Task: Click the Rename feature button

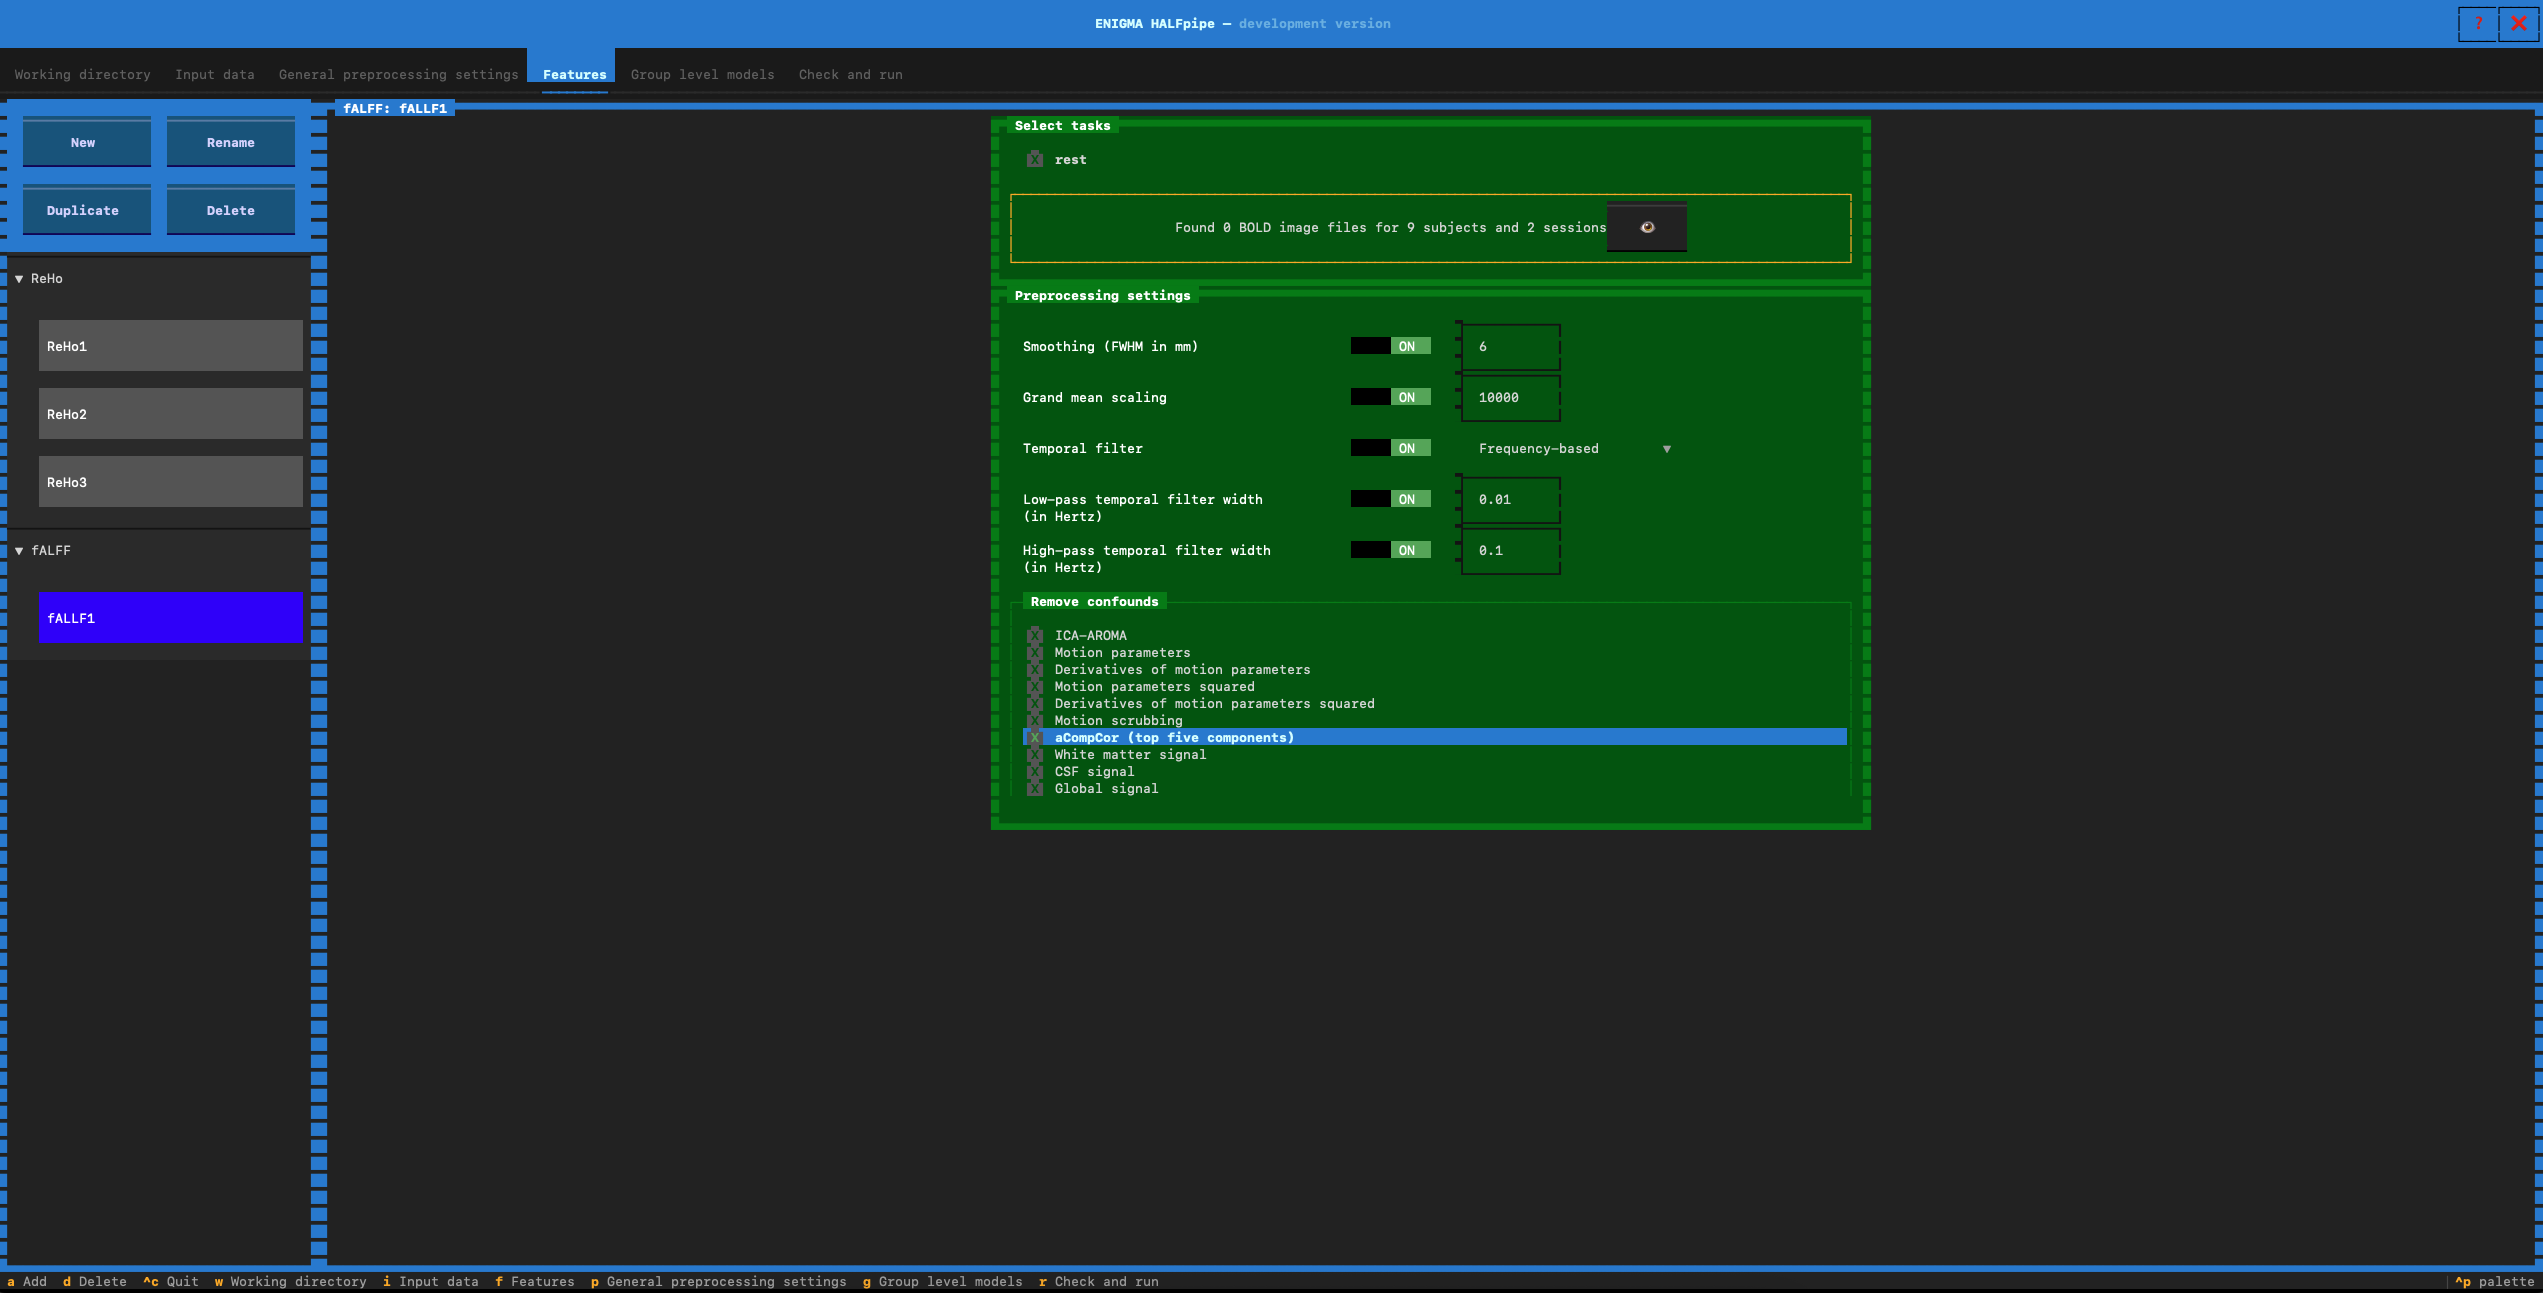Action: tap(231, 142)
